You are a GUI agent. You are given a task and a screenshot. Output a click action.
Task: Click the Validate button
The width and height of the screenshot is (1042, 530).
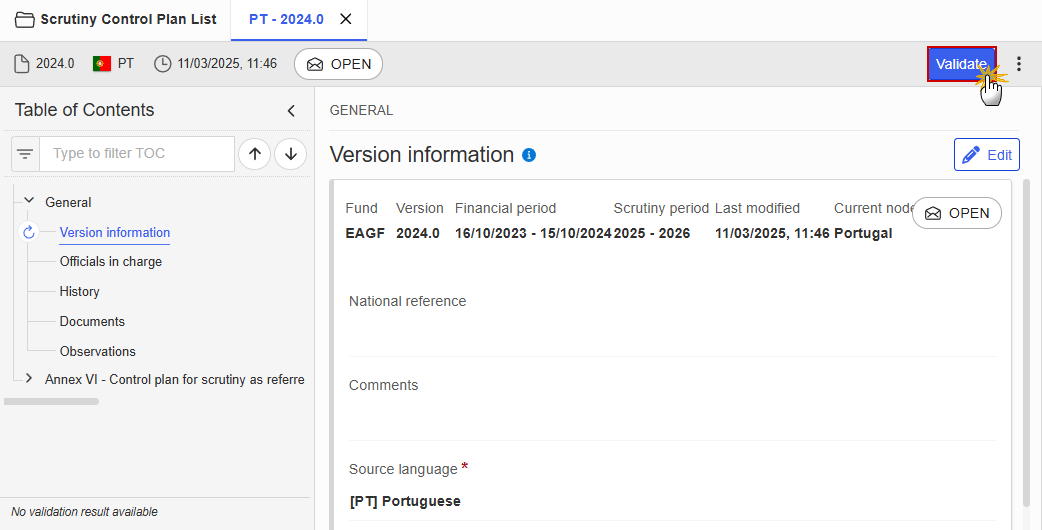(x=962, y=64)
